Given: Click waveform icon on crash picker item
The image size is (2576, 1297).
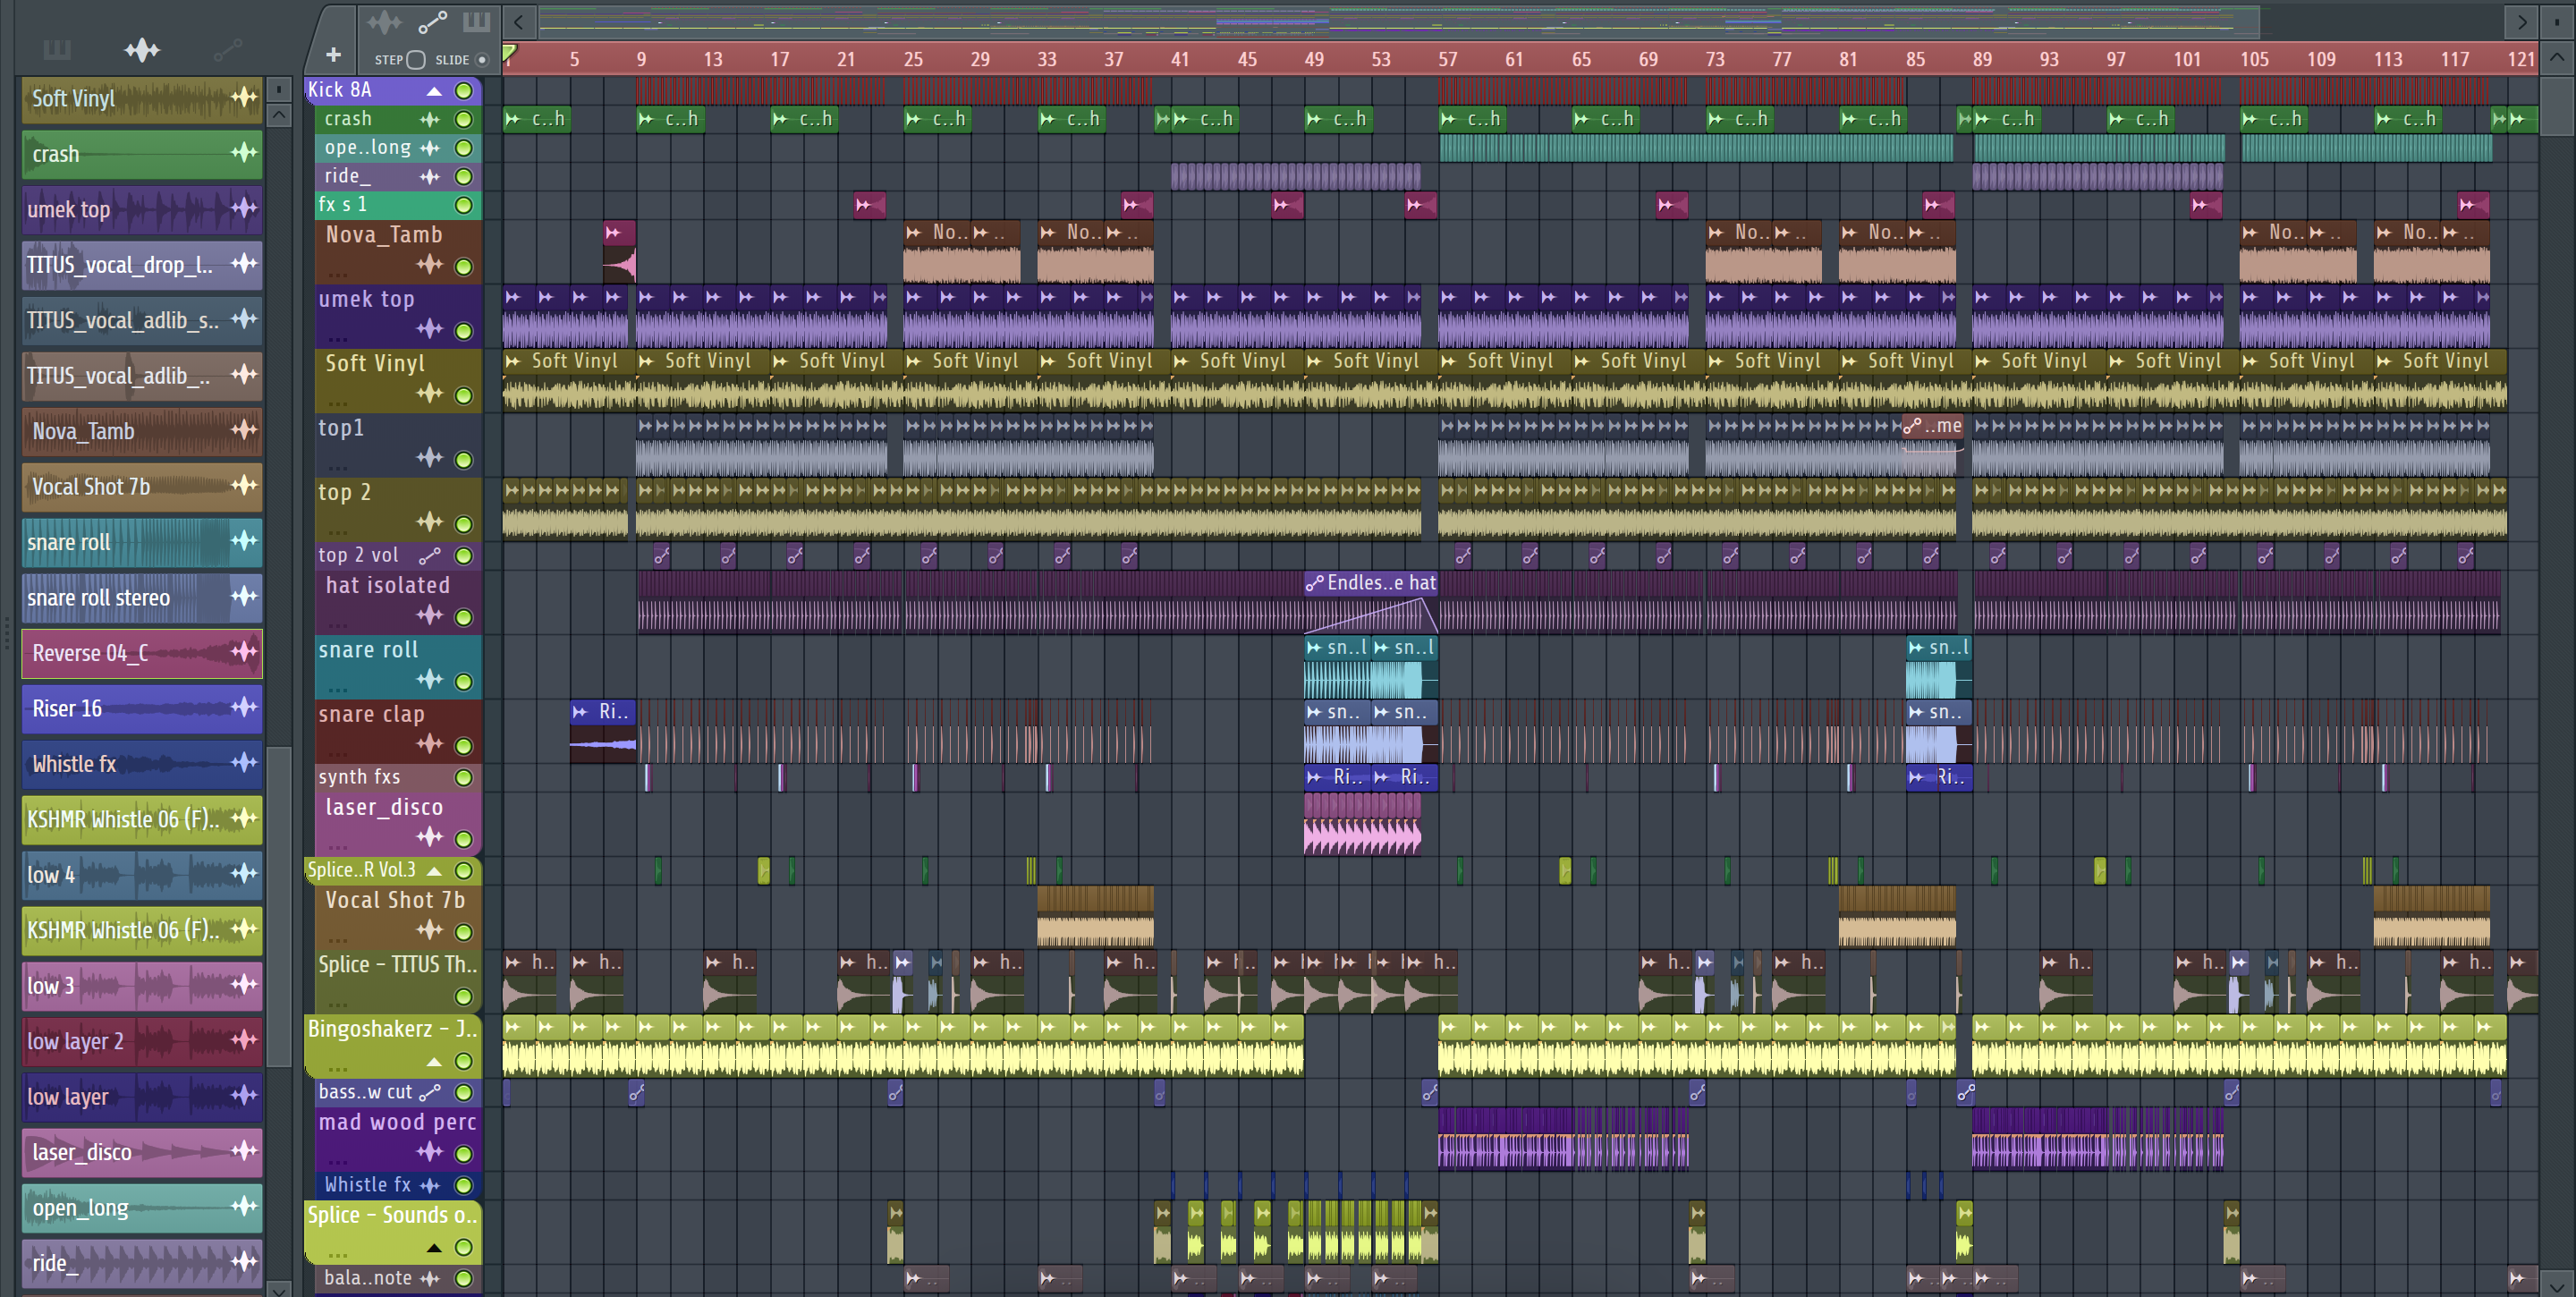Looking at the screenshot, I should (x=244, y=153).
